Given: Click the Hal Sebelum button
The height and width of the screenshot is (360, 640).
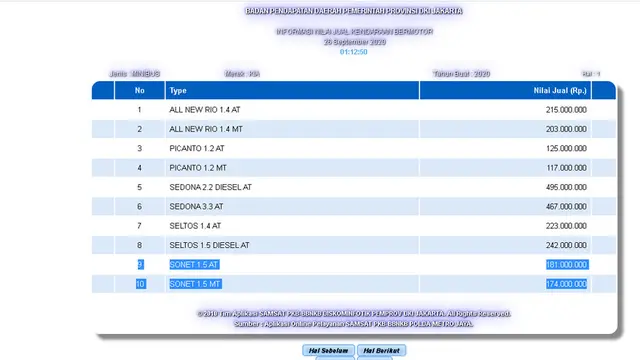Looking at the screenshot, I should coord(328,351).
